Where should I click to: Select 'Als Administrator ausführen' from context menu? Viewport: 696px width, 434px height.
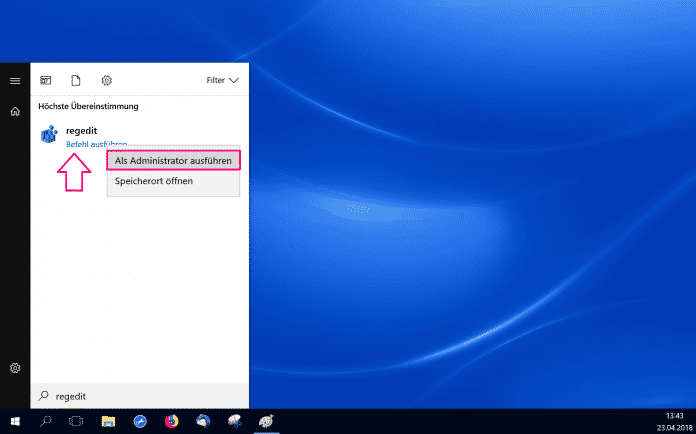(x=174, y=160)
